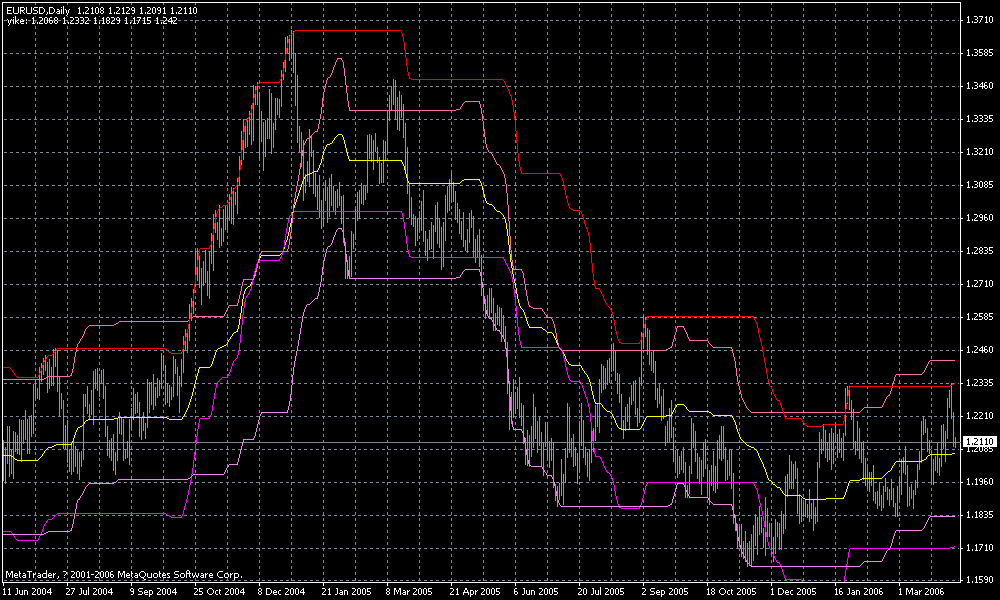The width and height of the screenshot is (1000, 600).
Task: Select the 1.1835 price level label
Action: tap(980, 515)
